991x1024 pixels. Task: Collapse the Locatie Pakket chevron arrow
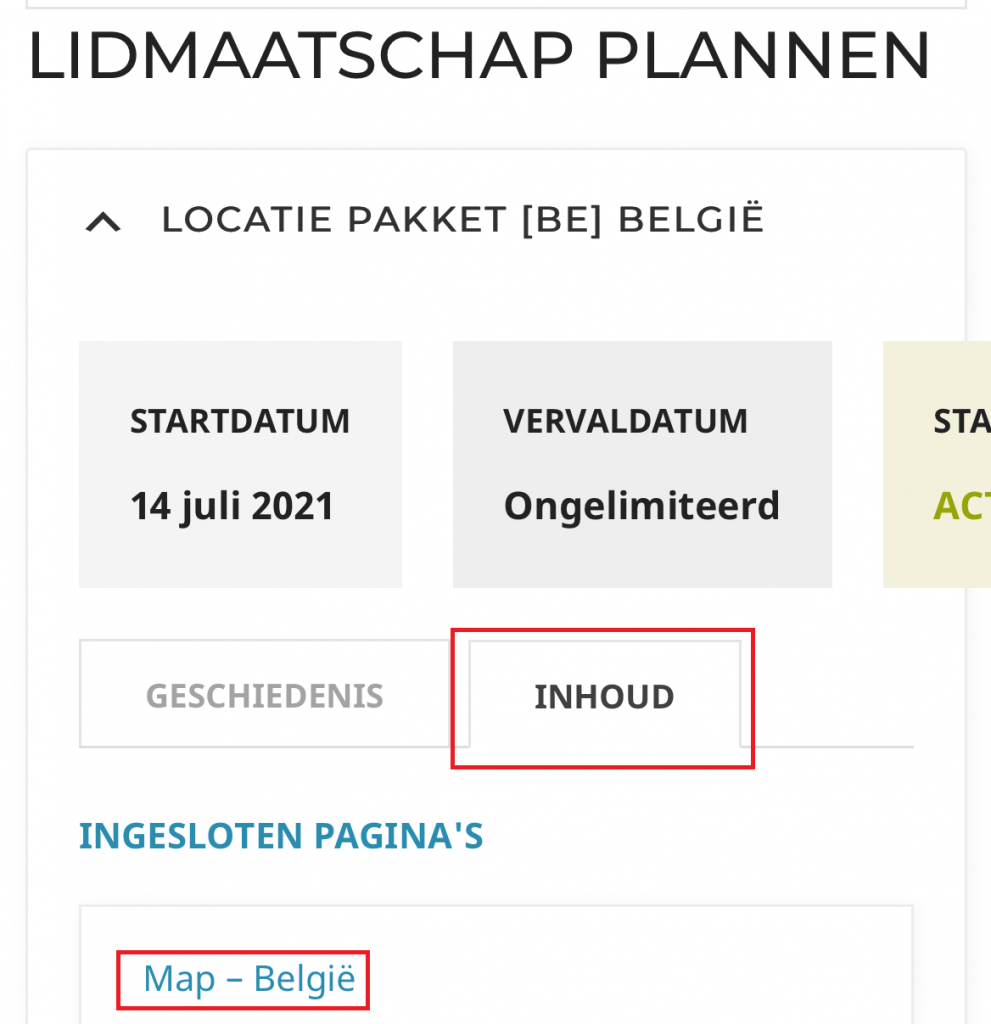click(104, 222)
